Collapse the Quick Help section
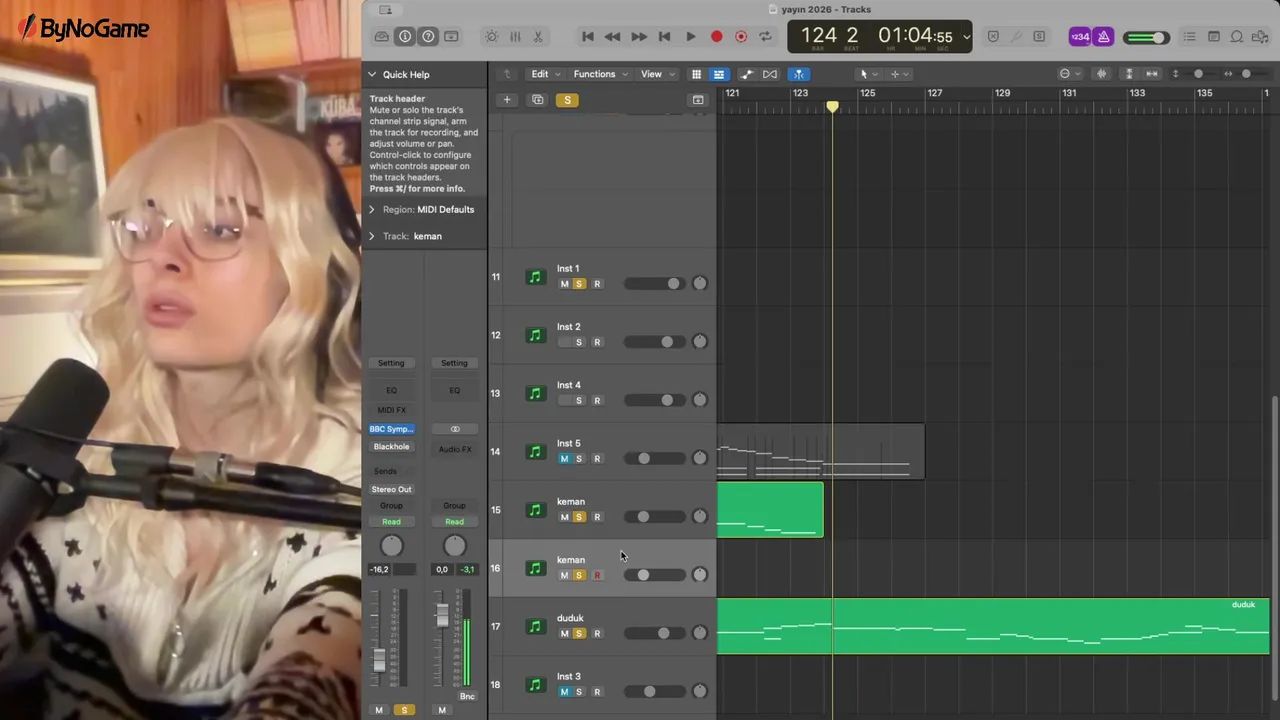The image size is (1280, 720). coord(372,74)
